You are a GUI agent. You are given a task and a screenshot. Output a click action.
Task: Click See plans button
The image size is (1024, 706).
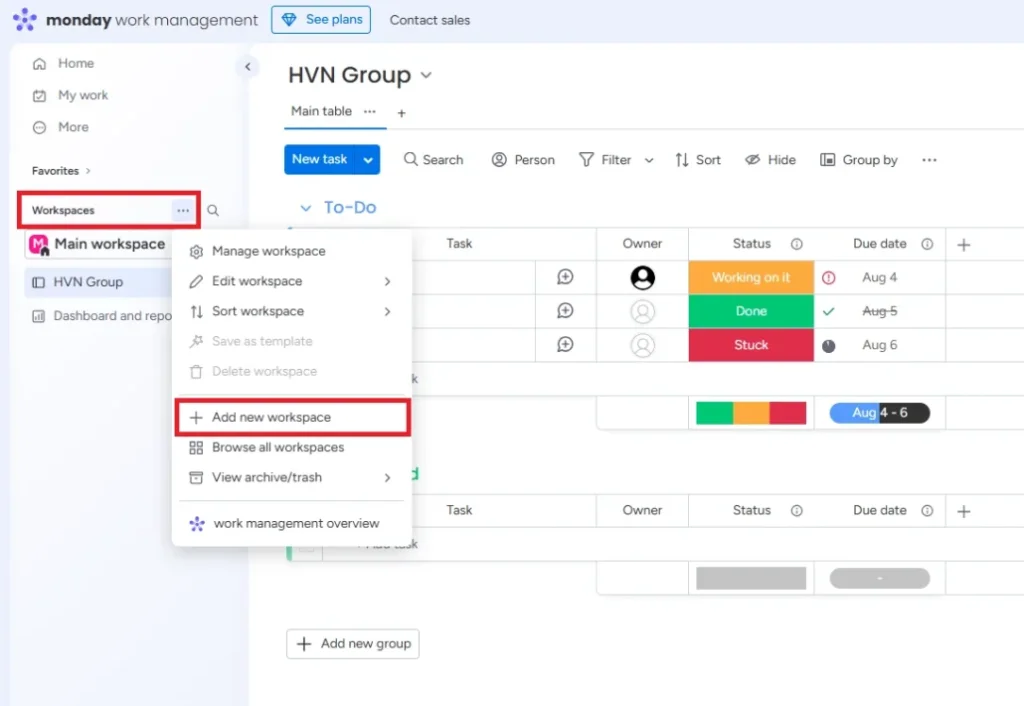[321, 20]
